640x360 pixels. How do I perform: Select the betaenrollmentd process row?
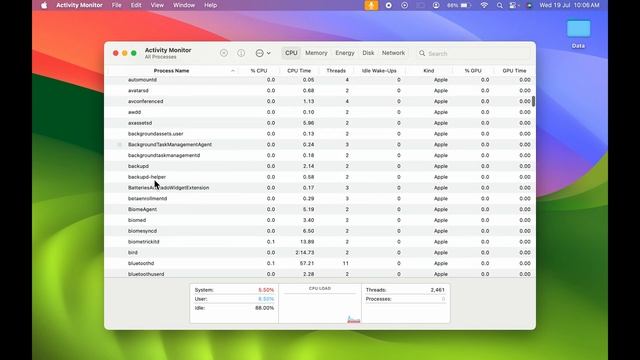pyautogui.click(x=320, y=199)
